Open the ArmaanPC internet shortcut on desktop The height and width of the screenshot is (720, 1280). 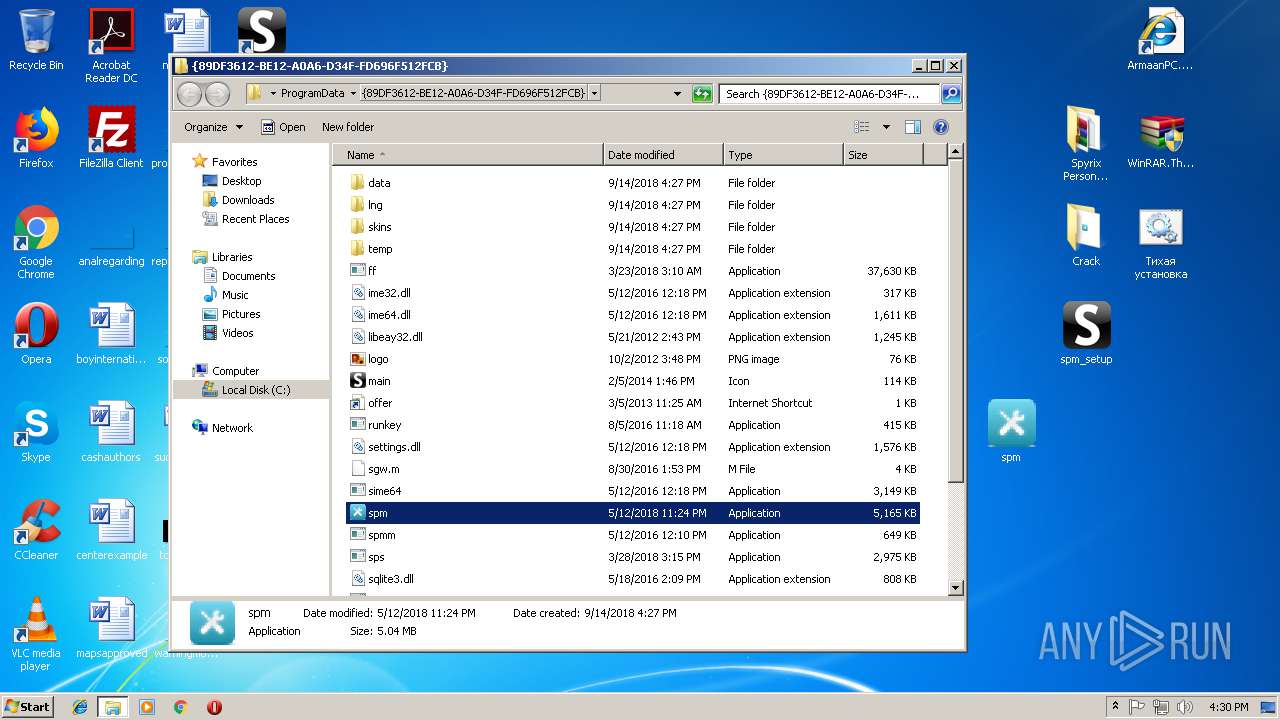click(x=1161, y=40)
